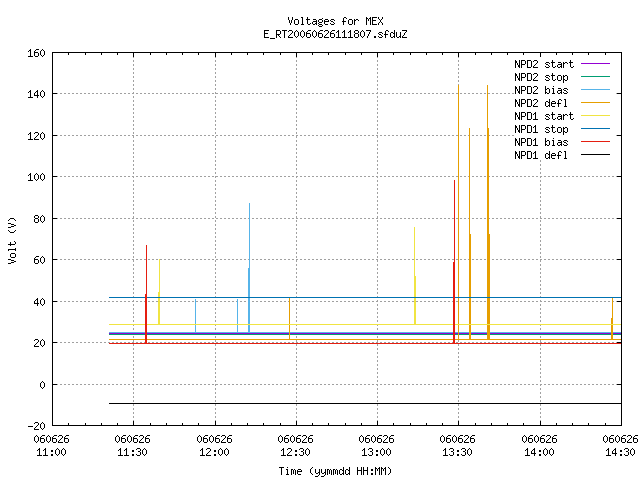Click the 'NPD2 stop' legend label
This screenshot has height=480, width=640.
tap(541, 77)
